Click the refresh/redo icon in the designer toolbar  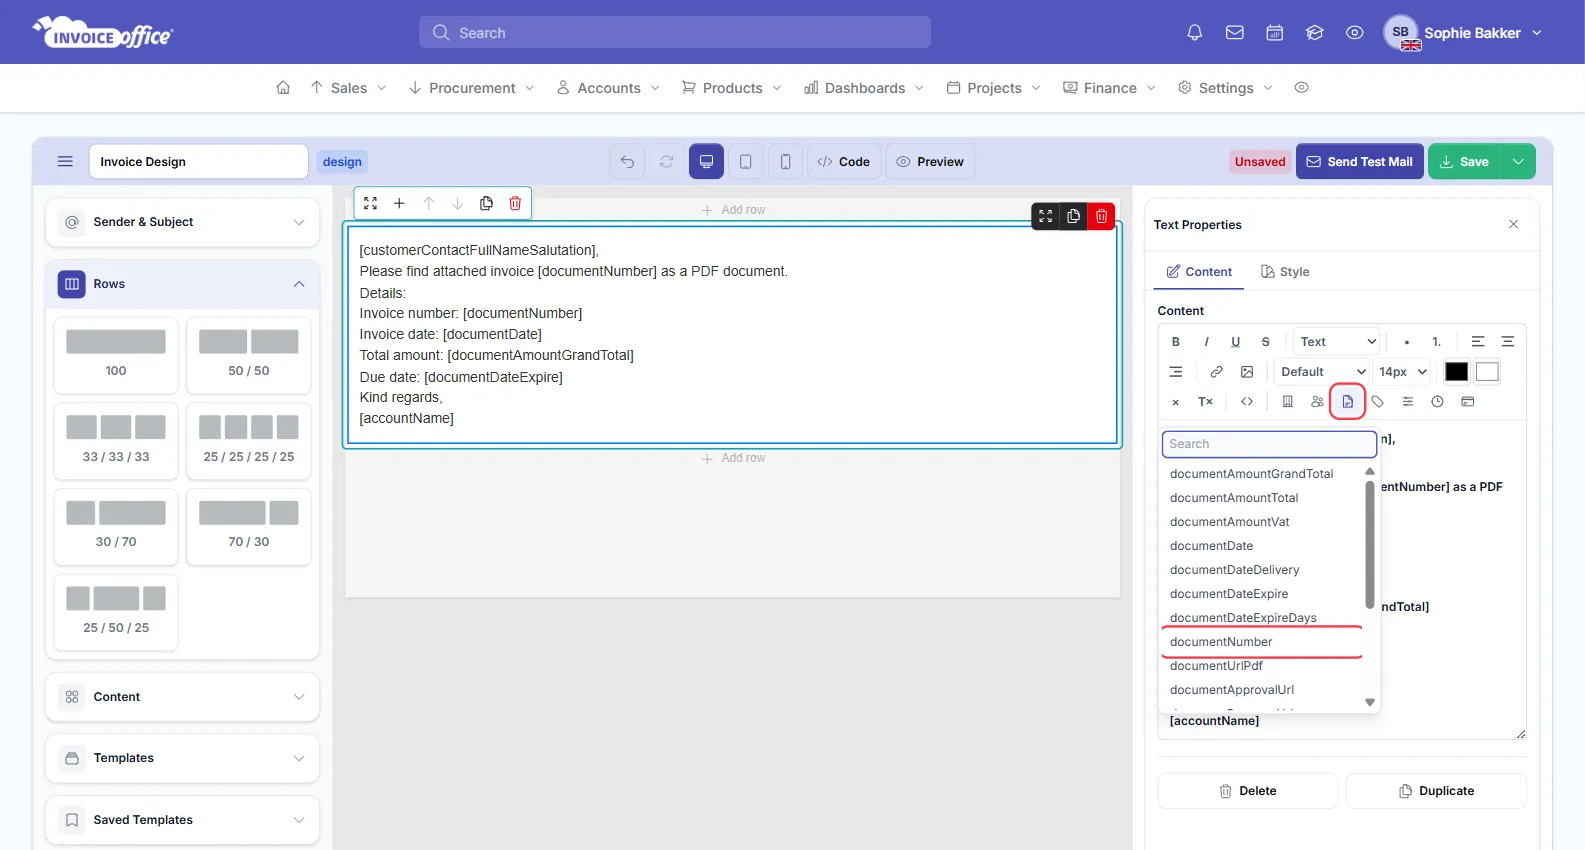coord(666,162)
